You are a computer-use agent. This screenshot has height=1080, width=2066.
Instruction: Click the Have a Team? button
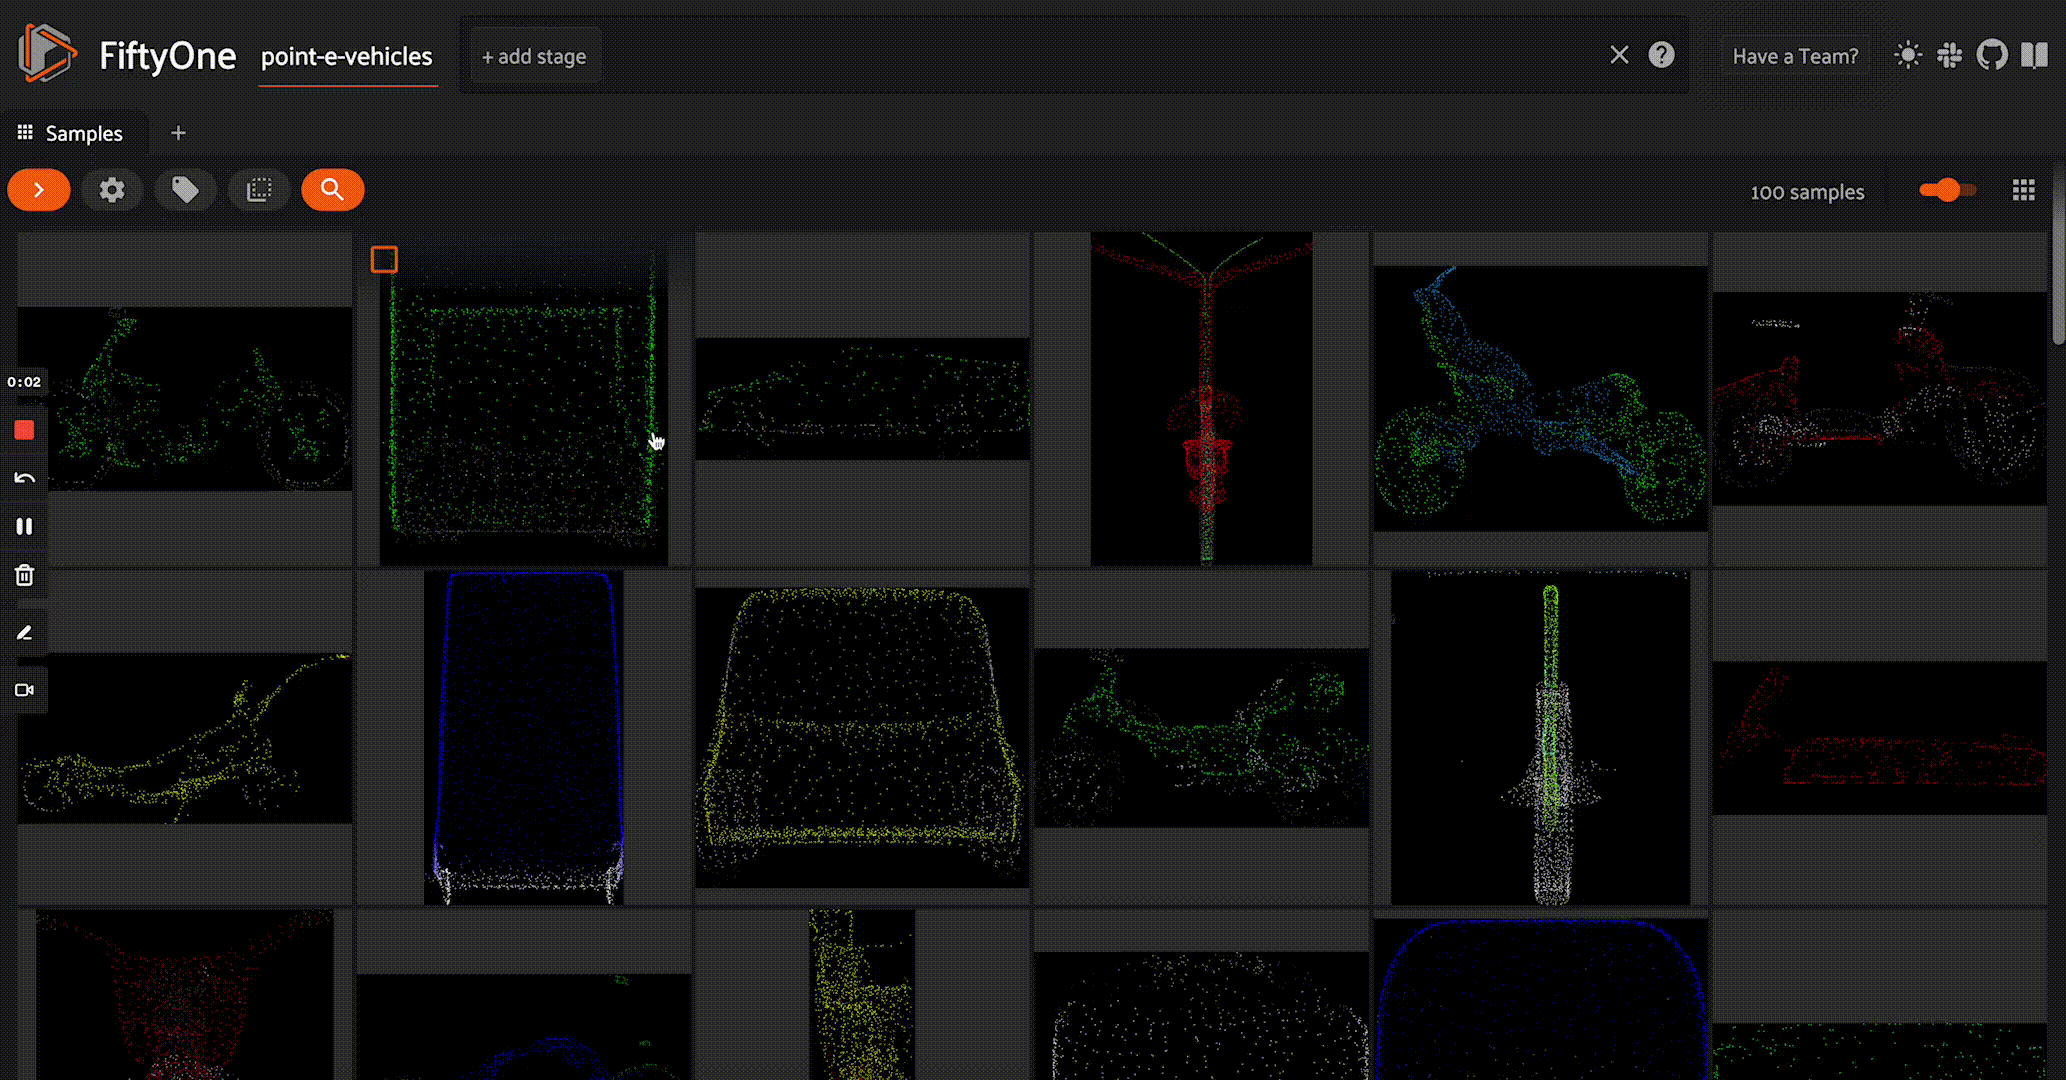1795,57
